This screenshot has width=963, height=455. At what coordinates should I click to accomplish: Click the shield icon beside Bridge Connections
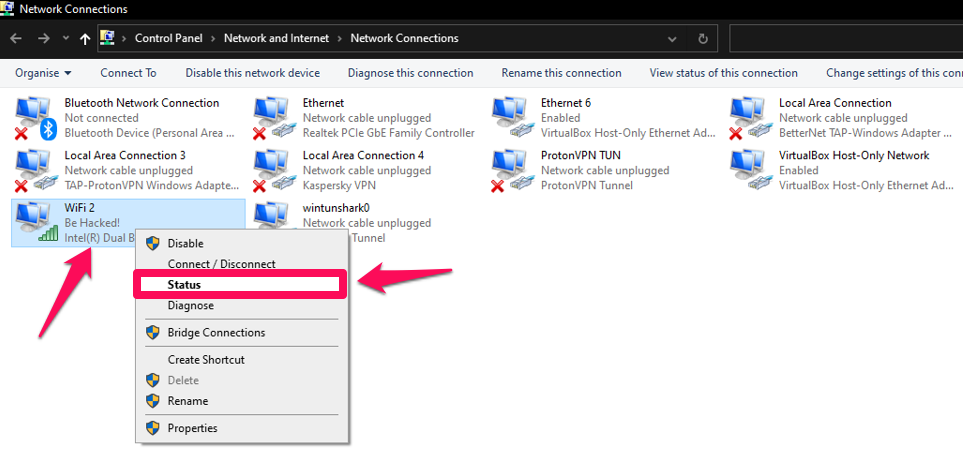pos(152,332)
